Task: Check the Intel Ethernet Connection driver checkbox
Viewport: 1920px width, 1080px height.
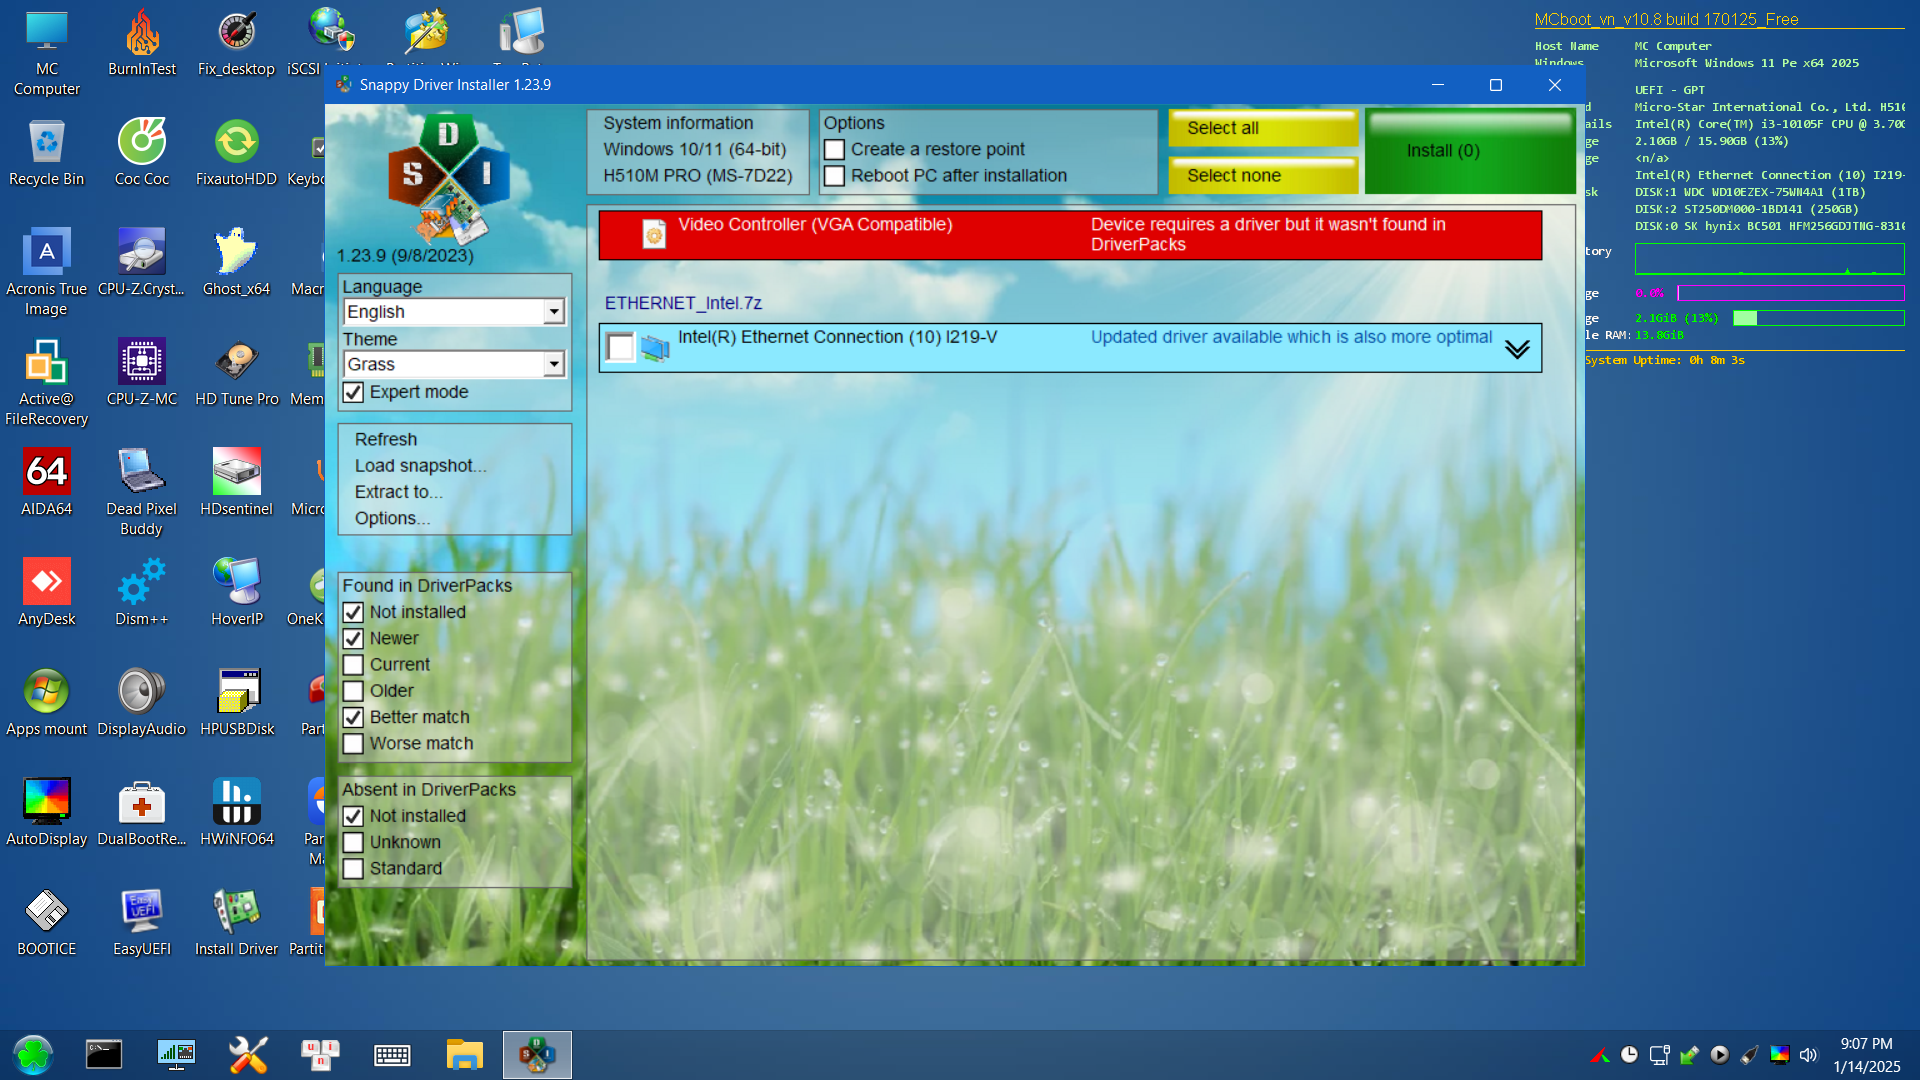Action: pos(620,347)
